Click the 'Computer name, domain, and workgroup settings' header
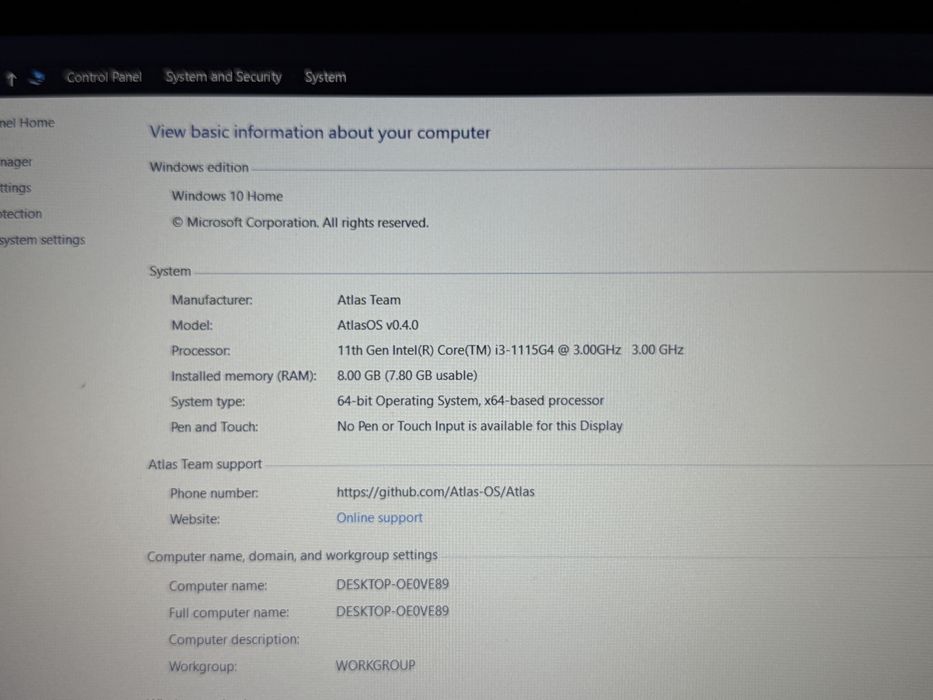 pos(292,556)
